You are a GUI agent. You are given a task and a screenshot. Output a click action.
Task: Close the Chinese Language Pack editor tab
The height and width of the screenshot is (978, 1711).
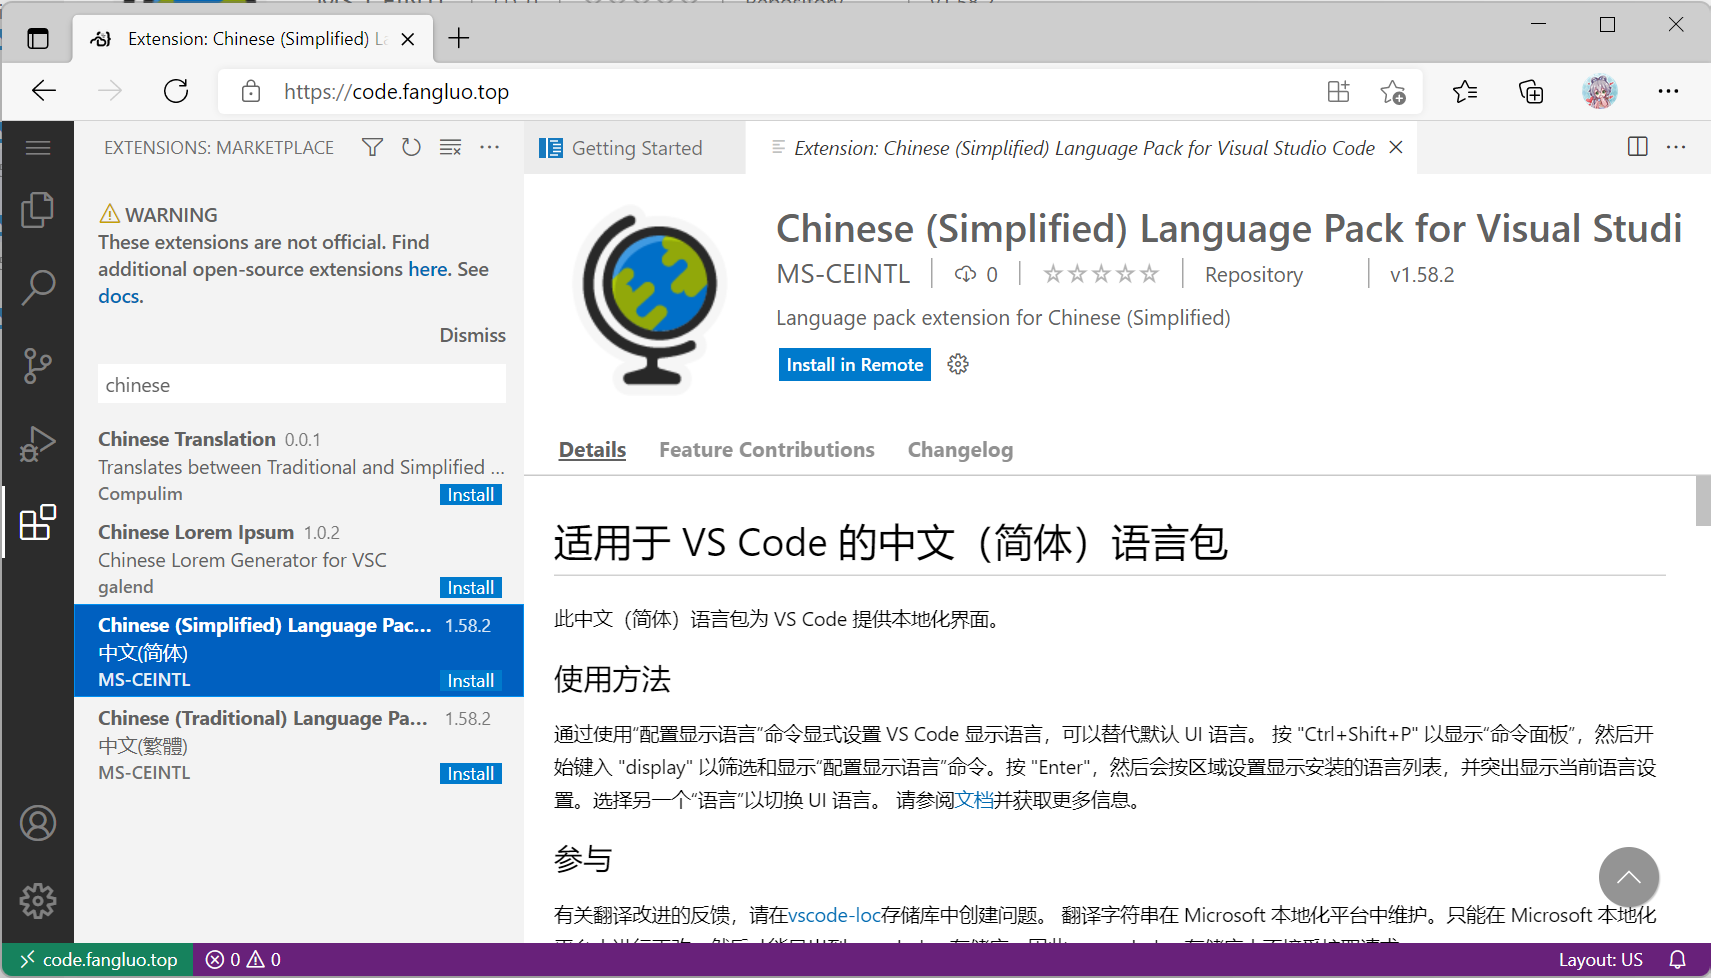click(x=1396, y=147)
